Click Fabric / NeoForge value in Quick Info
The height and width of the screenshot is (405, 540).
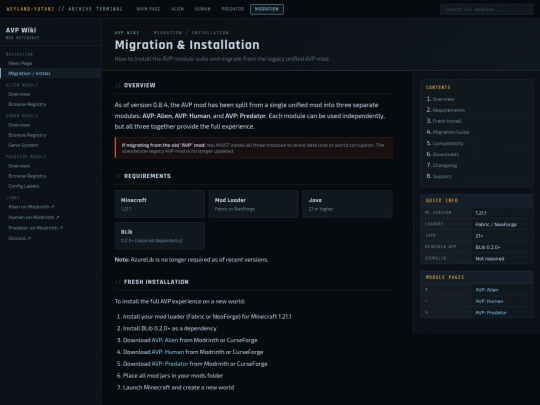point(496,225)
